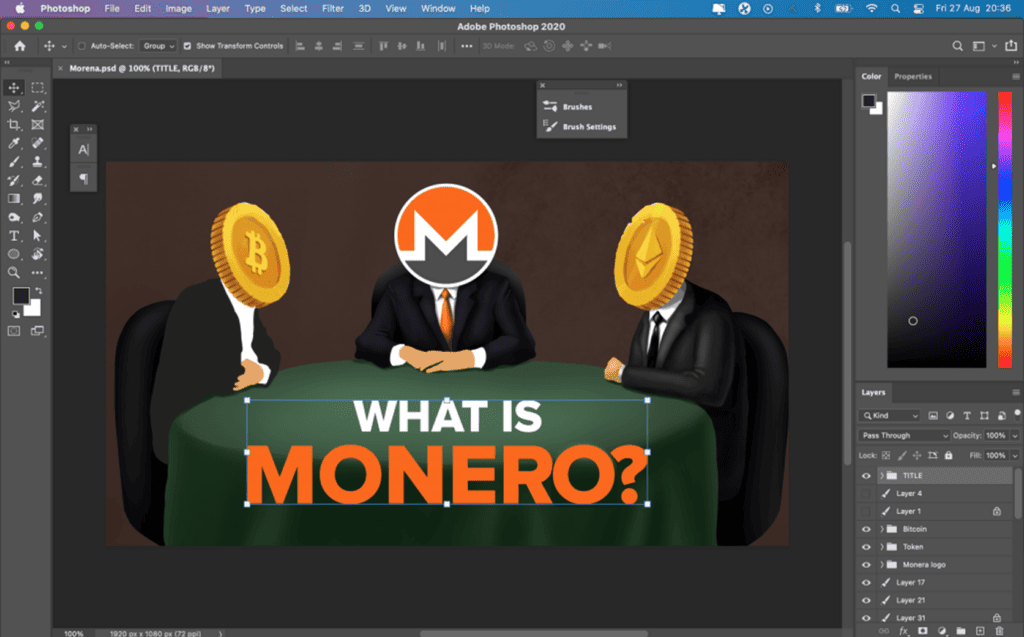
Task: Expand the Bitcoin layer group
Action: (x=882, y=529)
